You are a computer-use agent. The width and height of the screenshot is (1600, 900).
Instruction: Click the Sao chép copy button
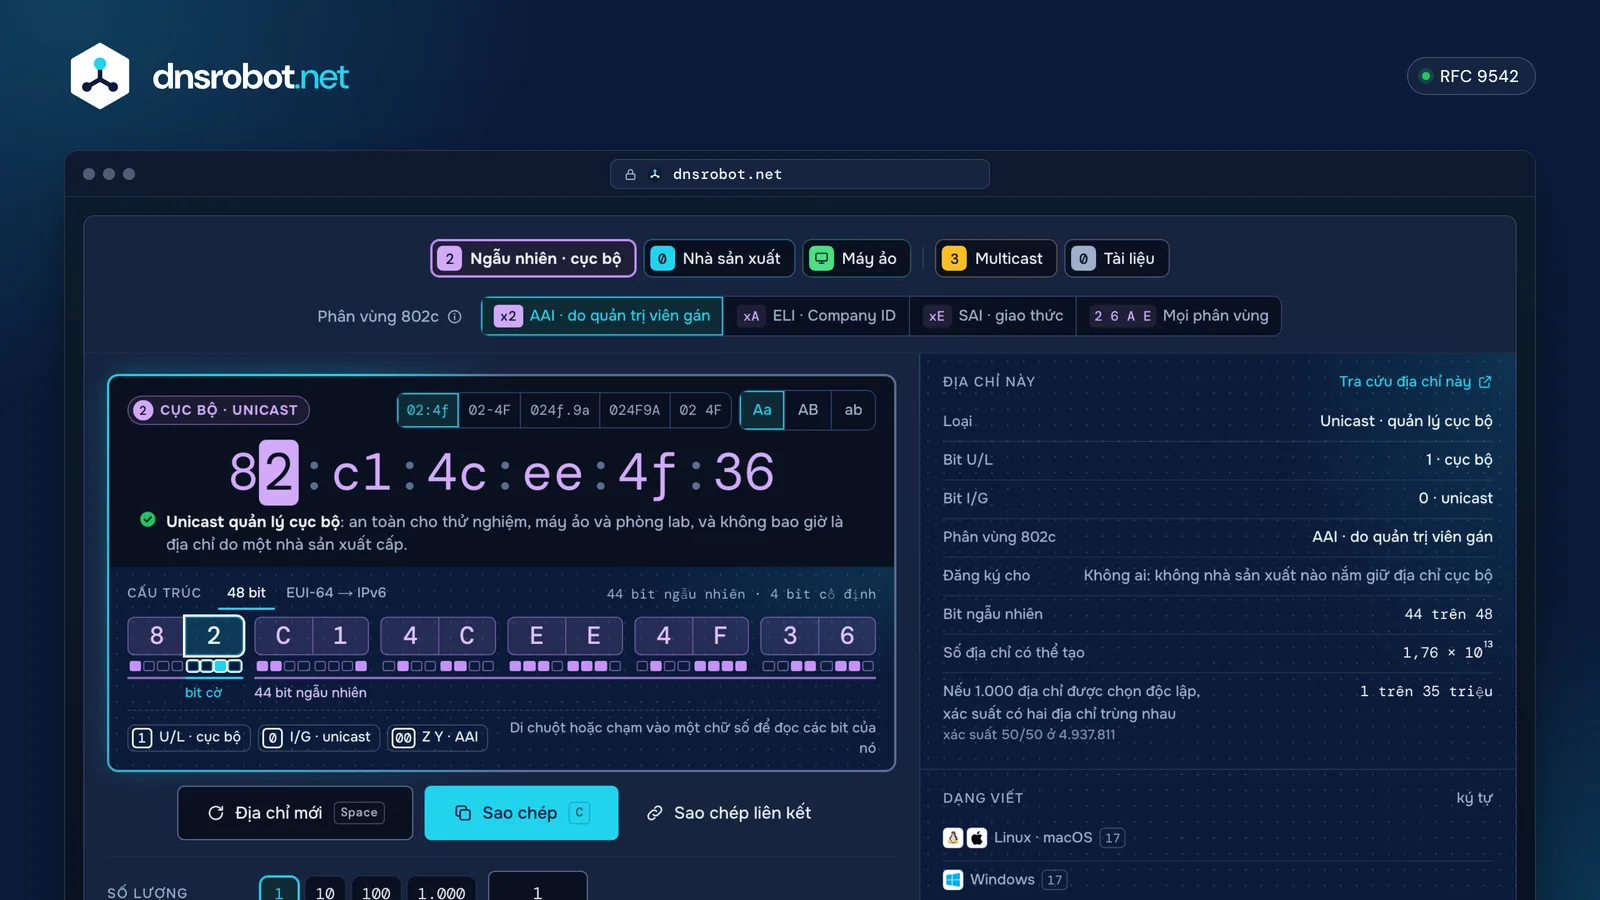[x=521, y=813]
